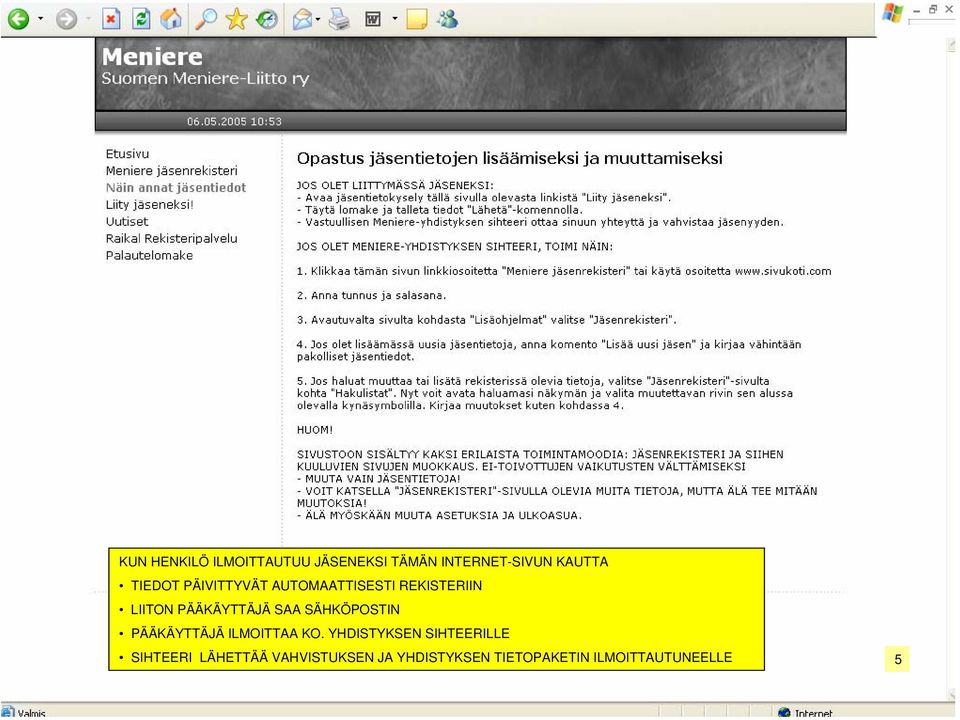
Task: Open the Back history dropdown arrow
Action: click(40, 19)
